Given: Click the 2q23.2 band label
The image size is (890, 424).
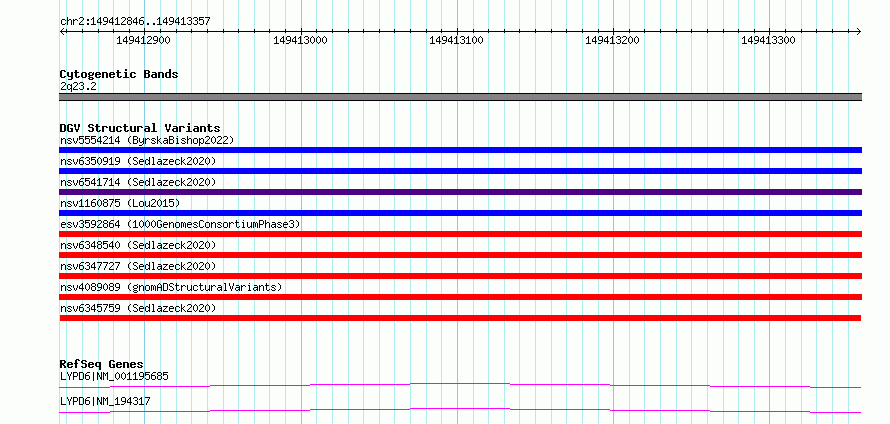Looking at the screenshot, I should (x=78, y=86).
